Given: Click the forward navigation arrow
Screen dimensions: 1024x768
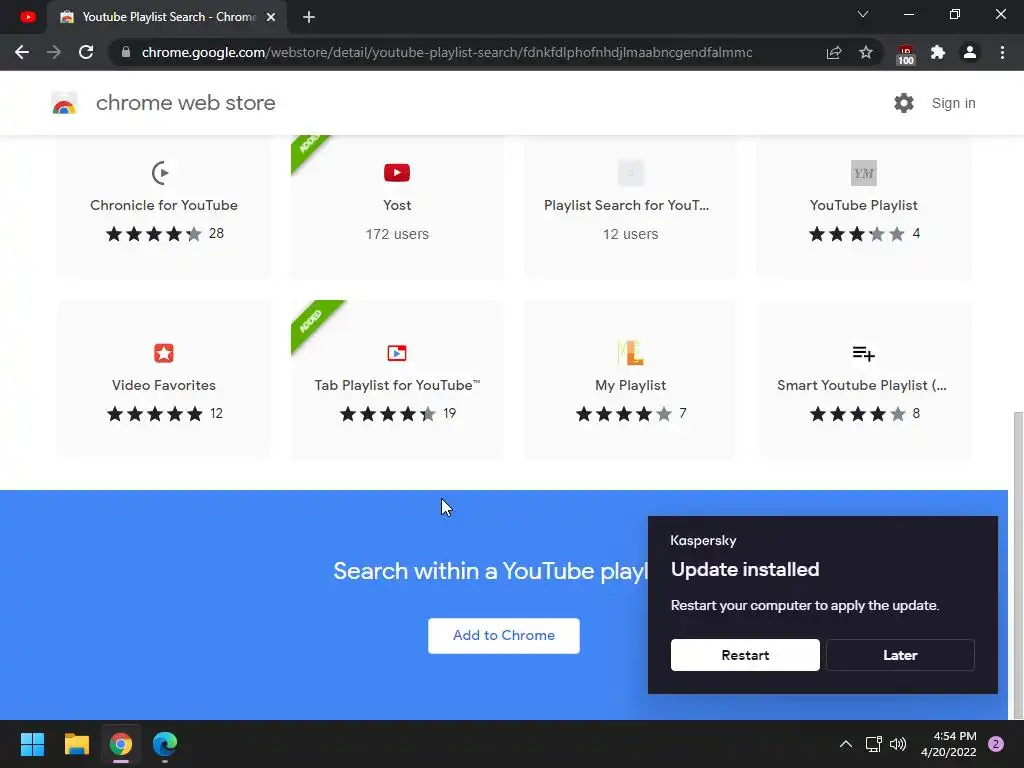Looking at the screenshot, I should 54,52.
